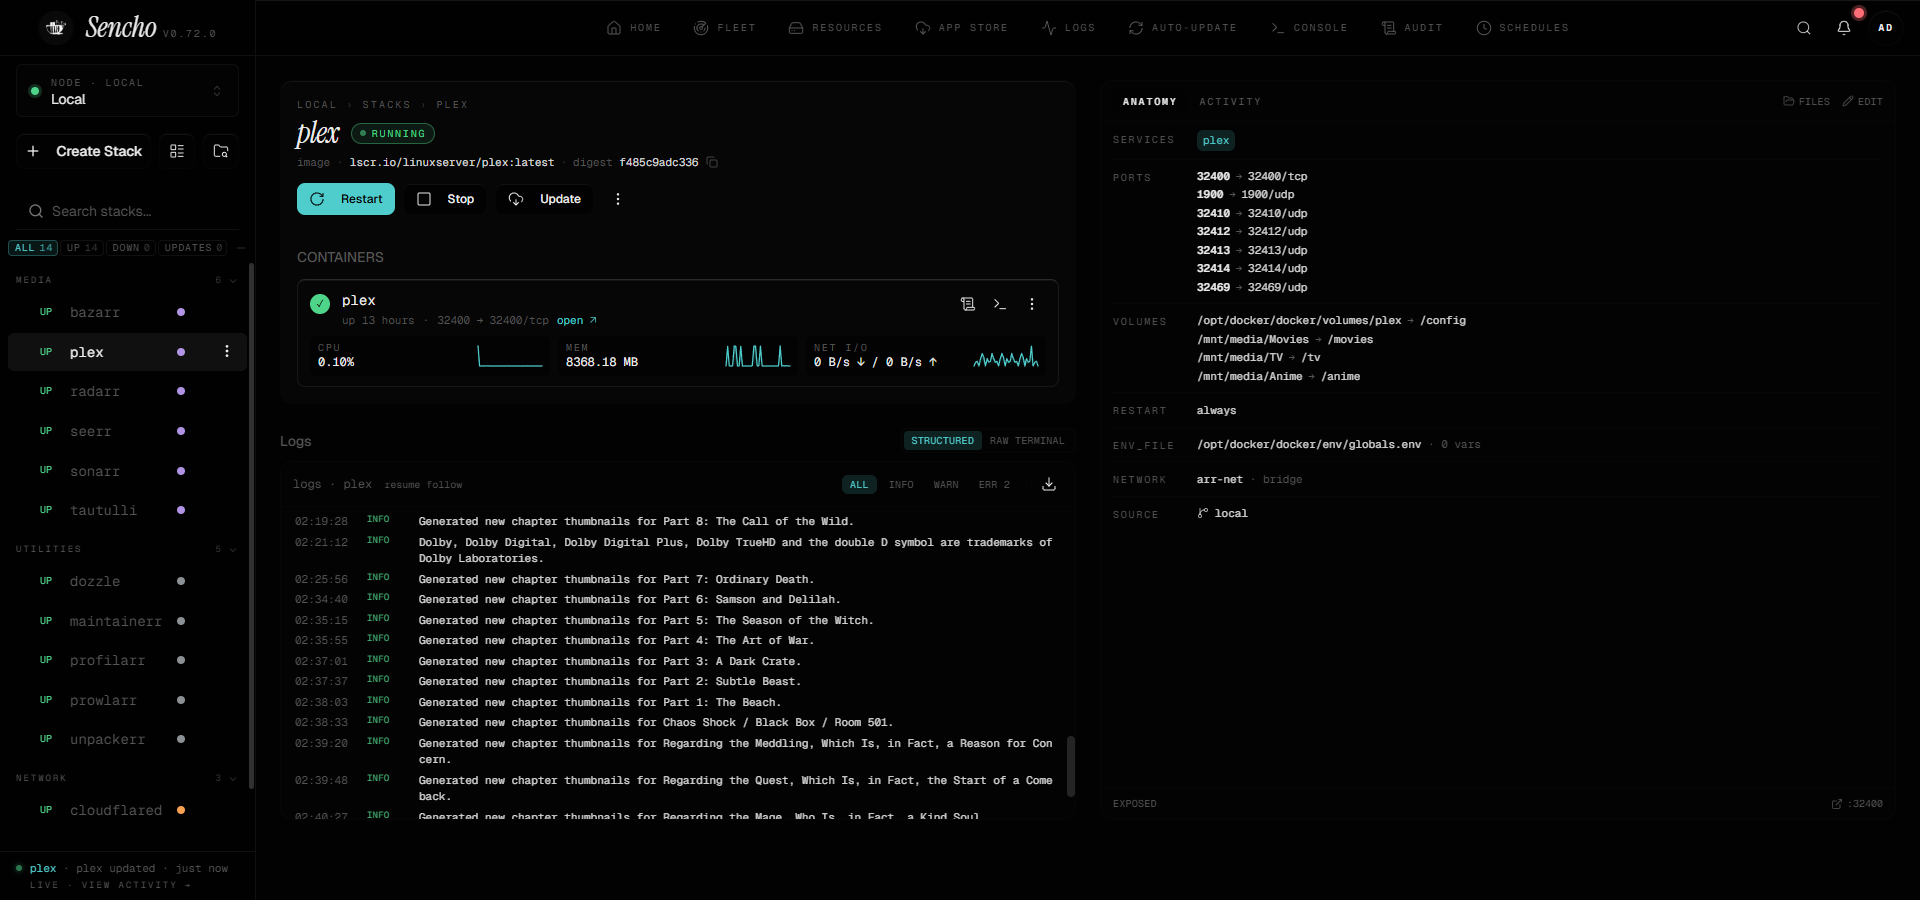Viewport: 1920px width, 900px height.
Task: Open APP STORE in top navigation
Action: pos(962,28)
